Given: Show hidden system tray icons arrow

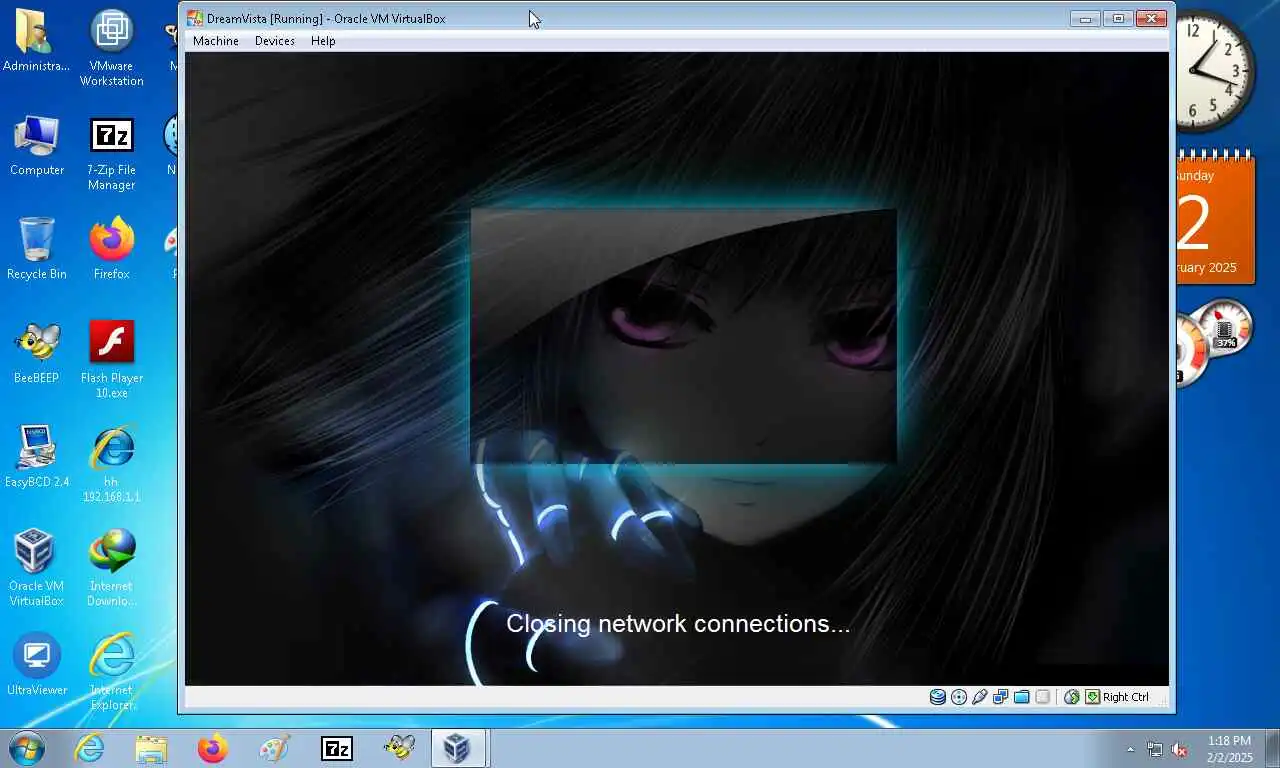Looking at the screenshot, I should 1131,749.
